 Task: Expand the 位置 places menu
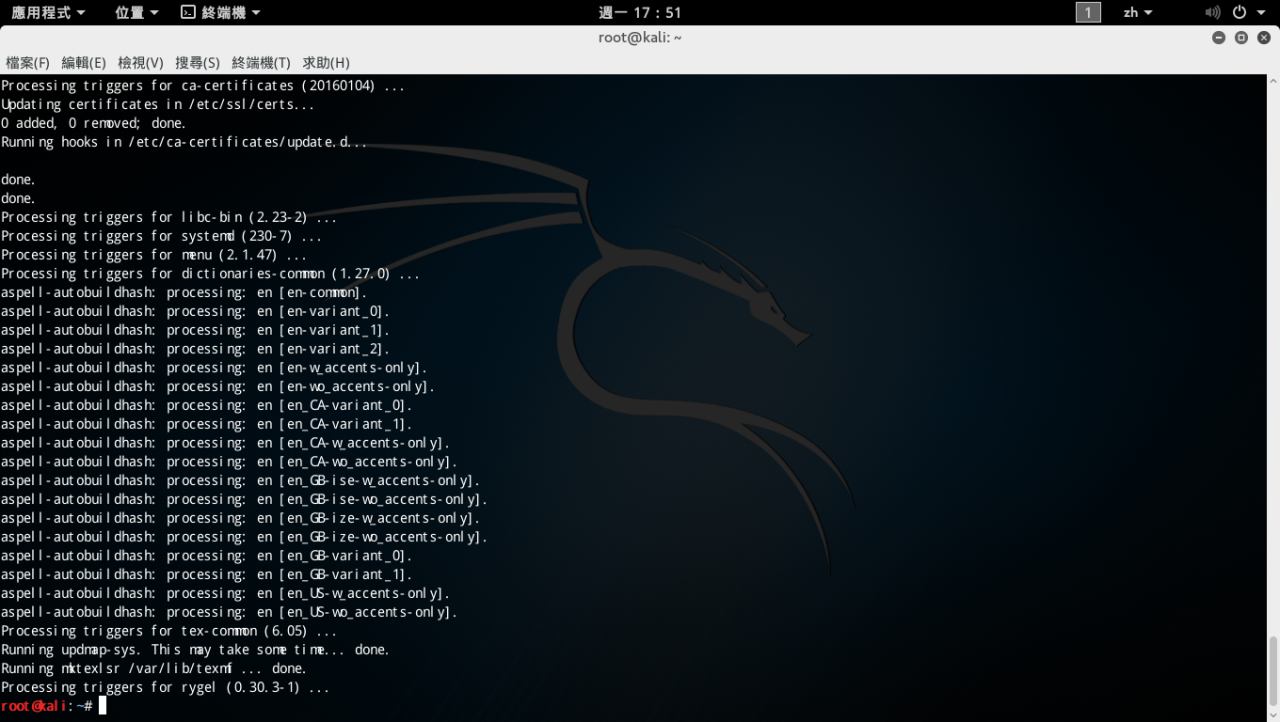point(136,12)
